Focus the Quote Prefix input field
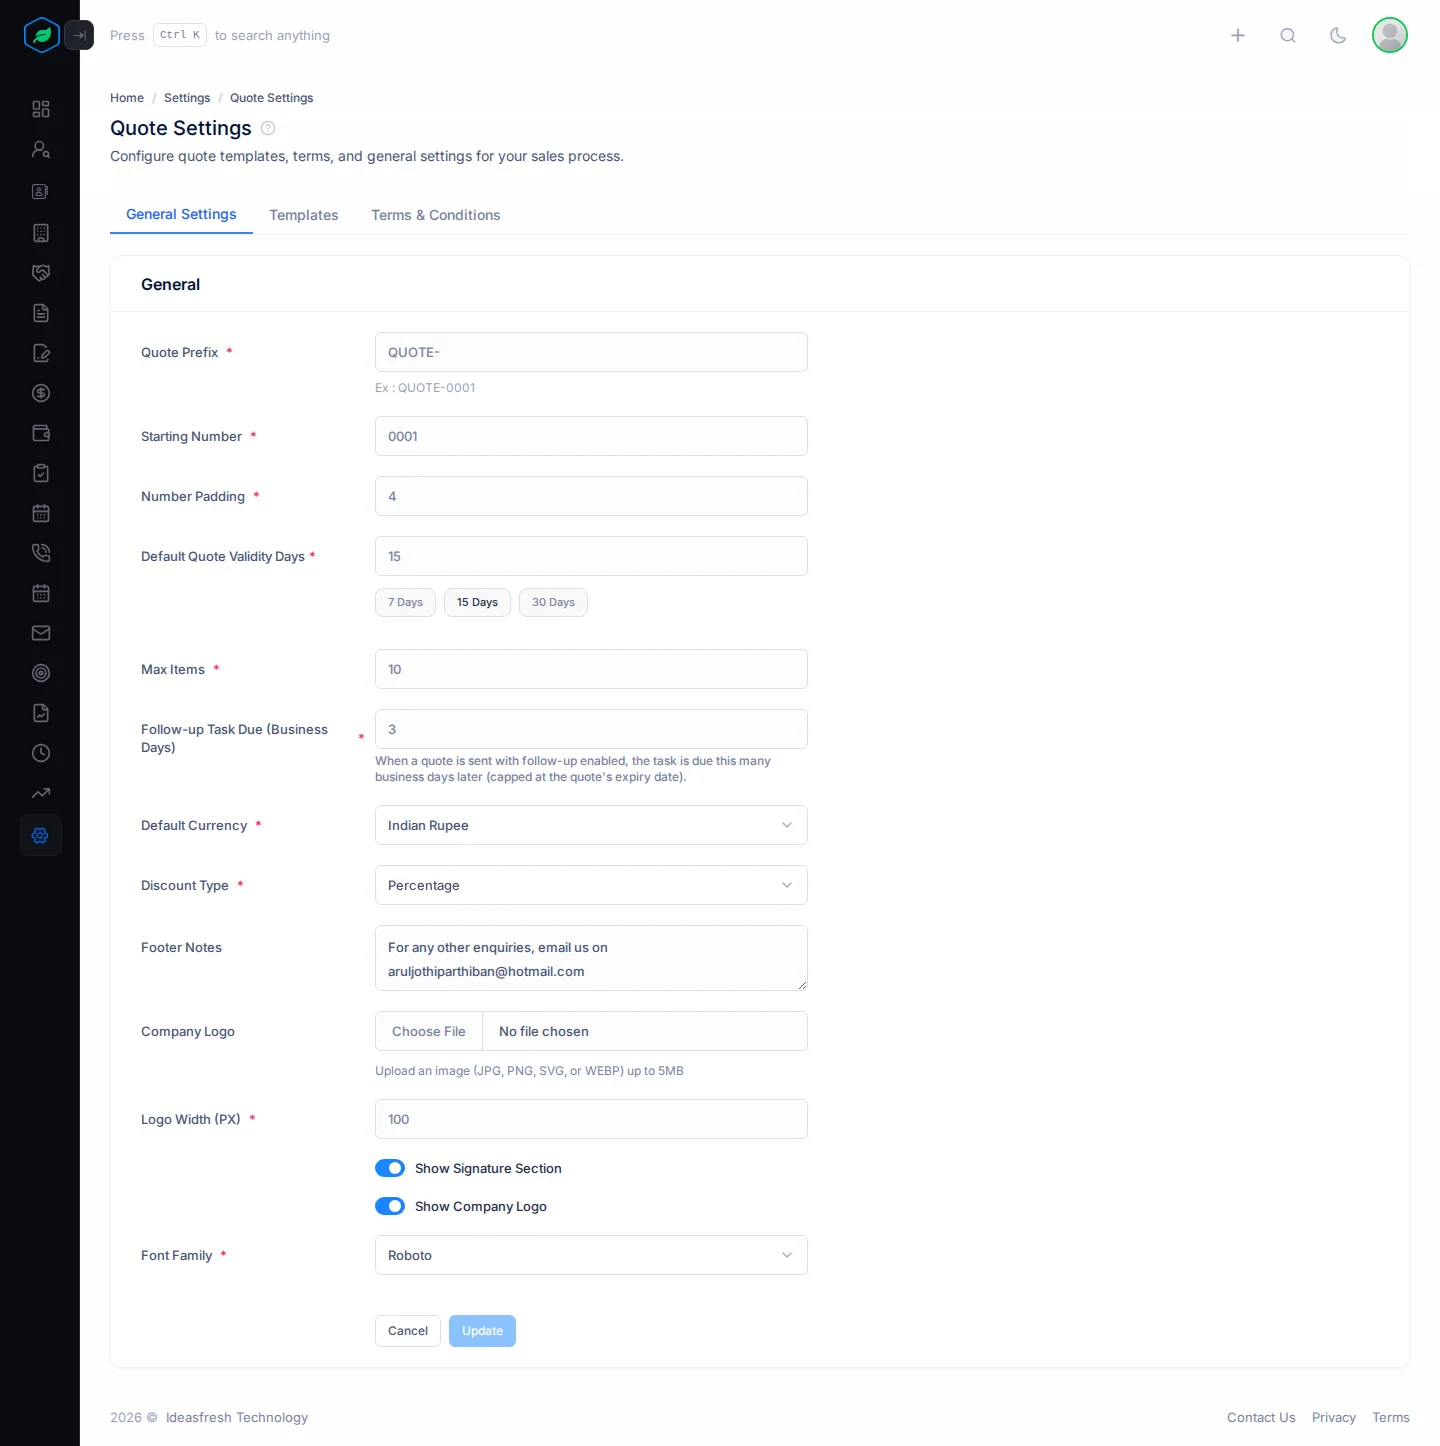Image resolution: width=1440 pixels, height=1446 pixels. (591, 352)
